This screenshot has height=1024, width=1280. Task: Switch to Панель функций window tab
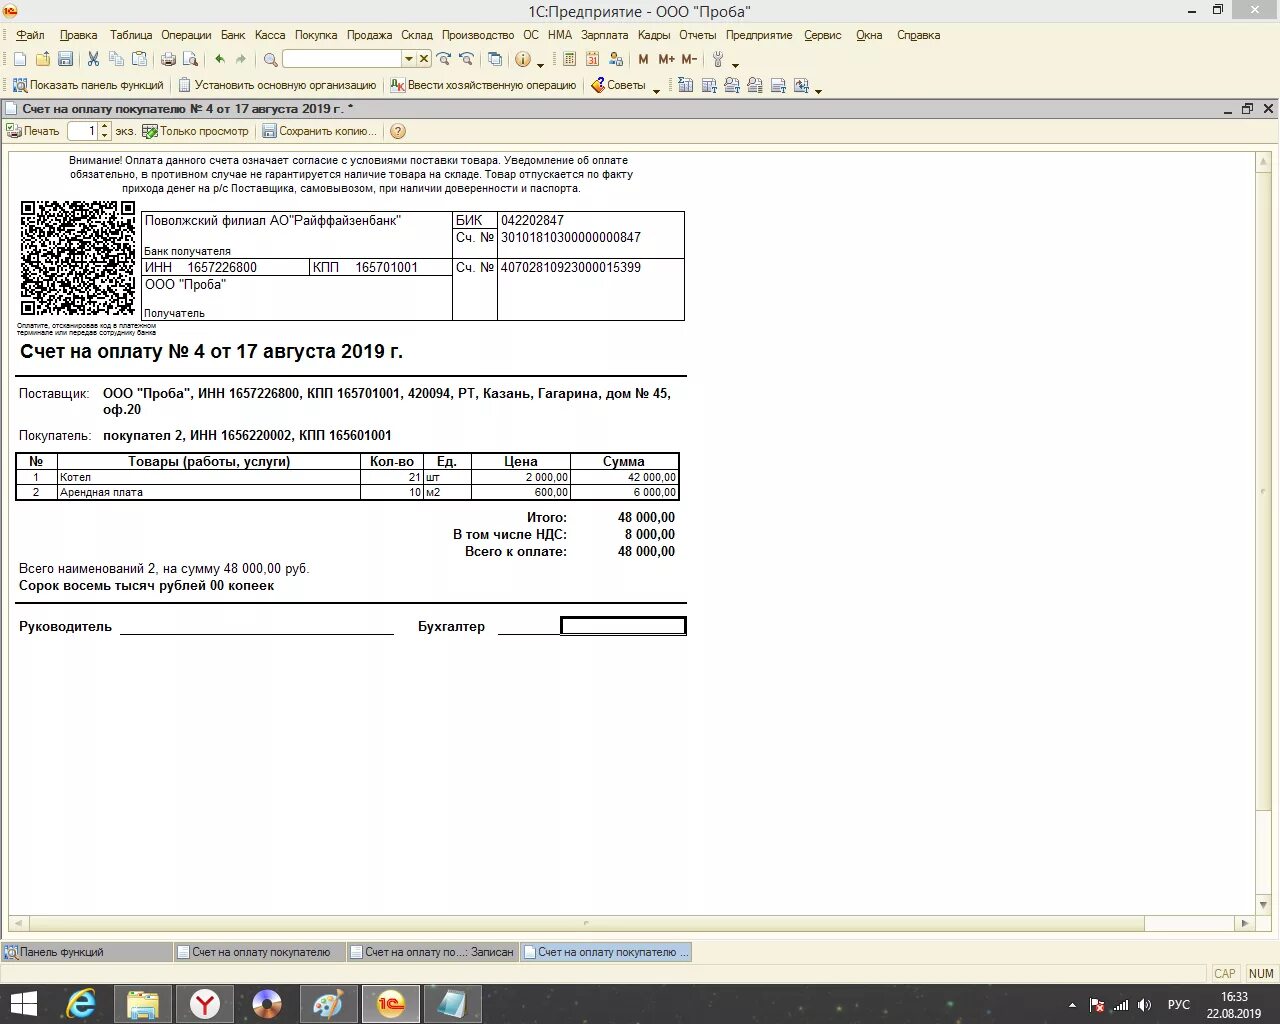point(87,952)
